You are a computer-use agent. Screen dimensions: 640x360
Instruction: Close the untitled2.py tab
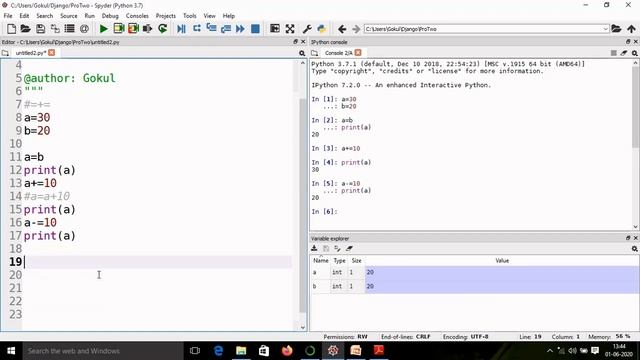tap(51, 53)
